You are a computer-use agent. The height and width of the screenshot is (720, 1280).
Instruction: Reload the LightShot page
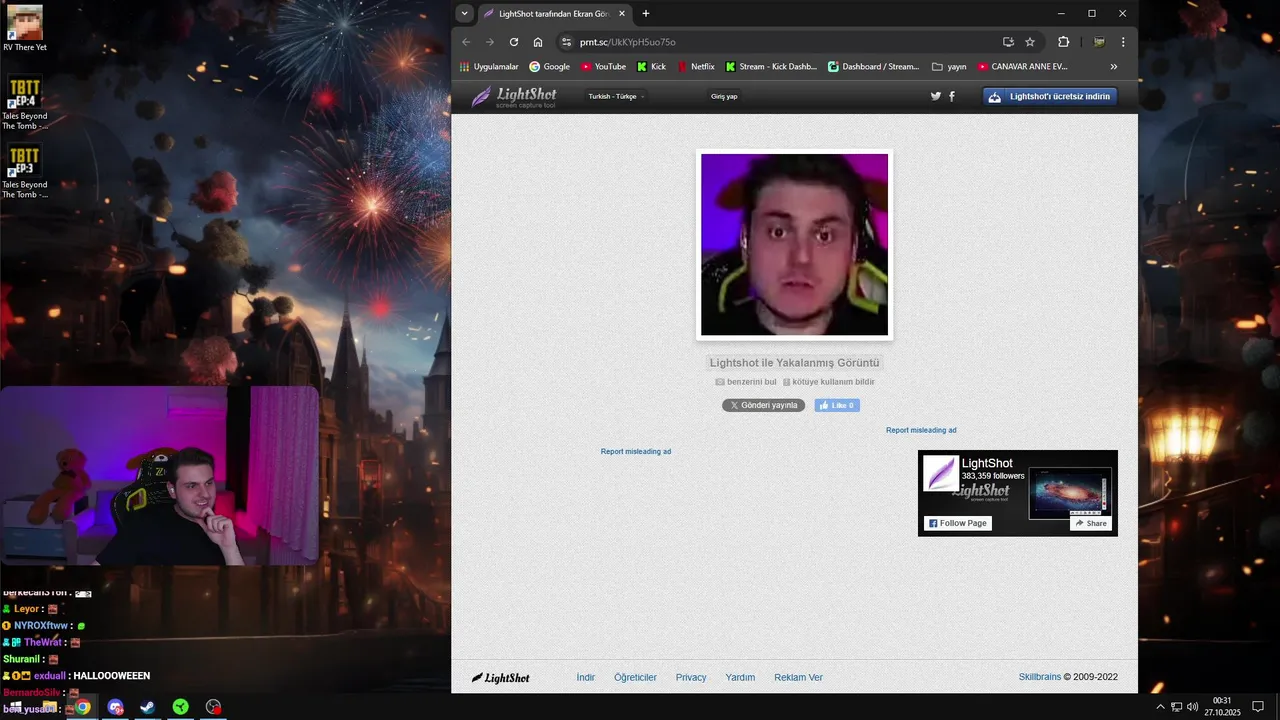(x=514, y=42)
